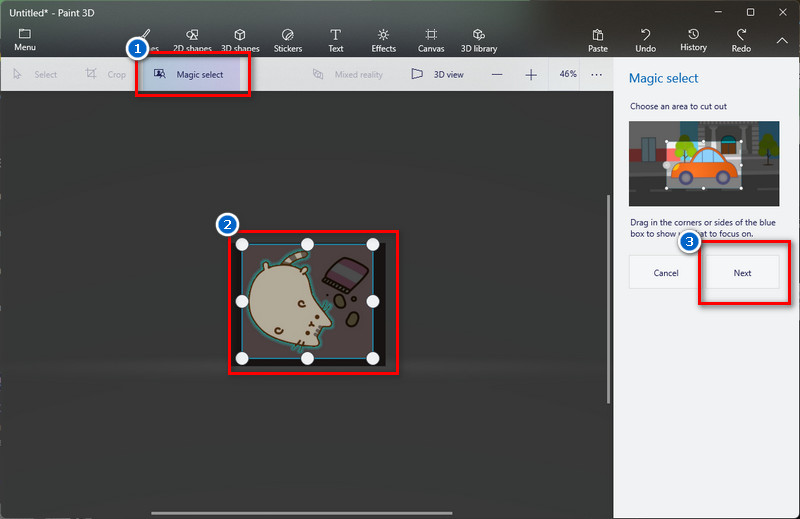Viewport: 800px width, 519px height.
Task: Activate Magic select
Action: point(189,75)
